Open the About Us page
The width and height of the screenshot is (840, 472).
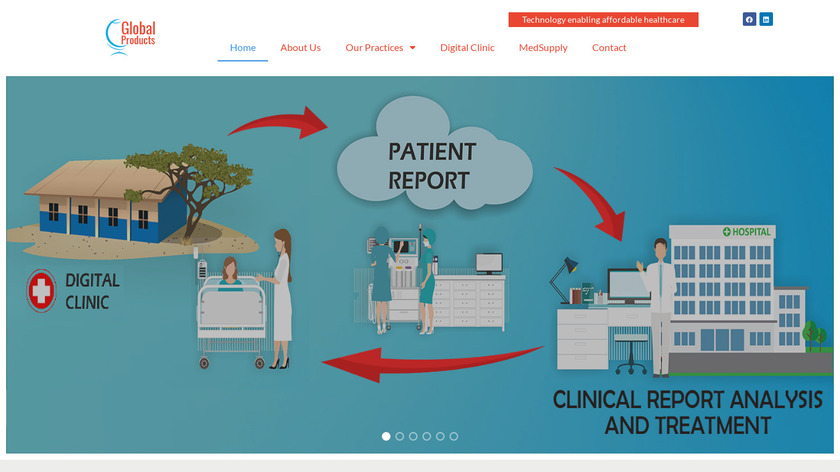(301, 48)
